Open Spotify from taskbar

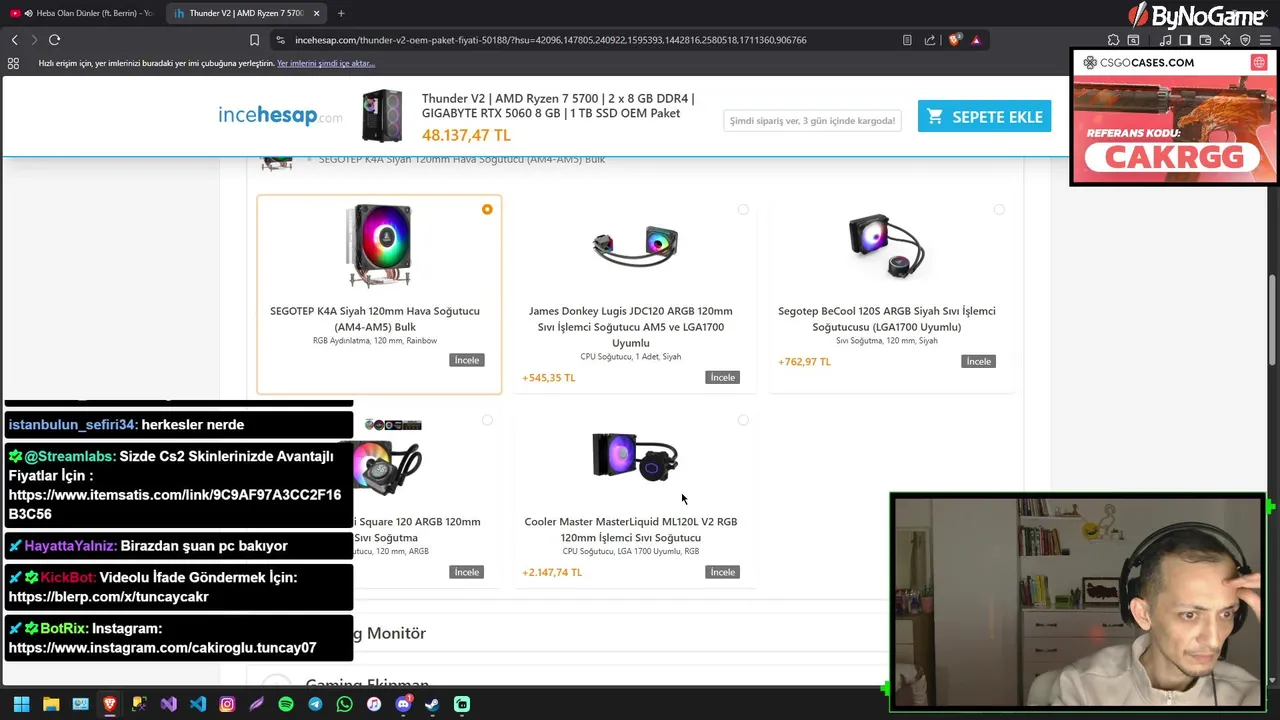click(x=286, y=704)
